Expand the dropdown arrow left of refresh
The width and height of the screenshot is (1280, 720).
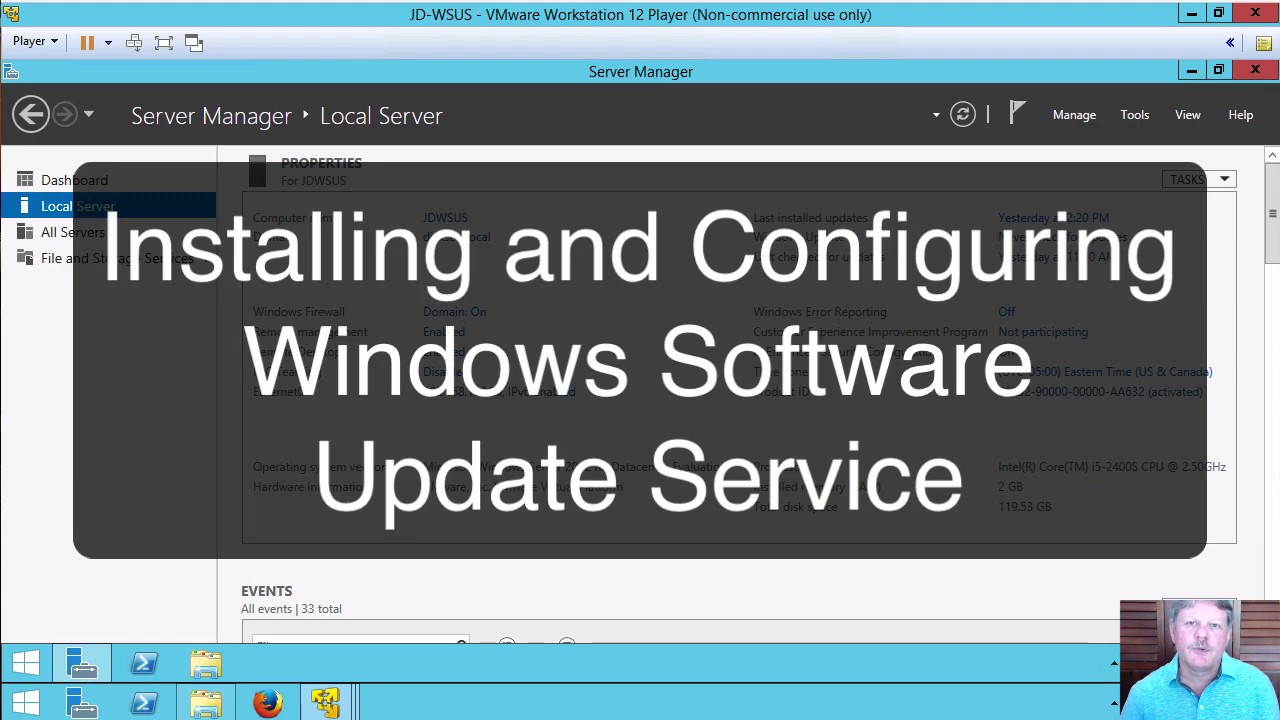coord(936,115)
